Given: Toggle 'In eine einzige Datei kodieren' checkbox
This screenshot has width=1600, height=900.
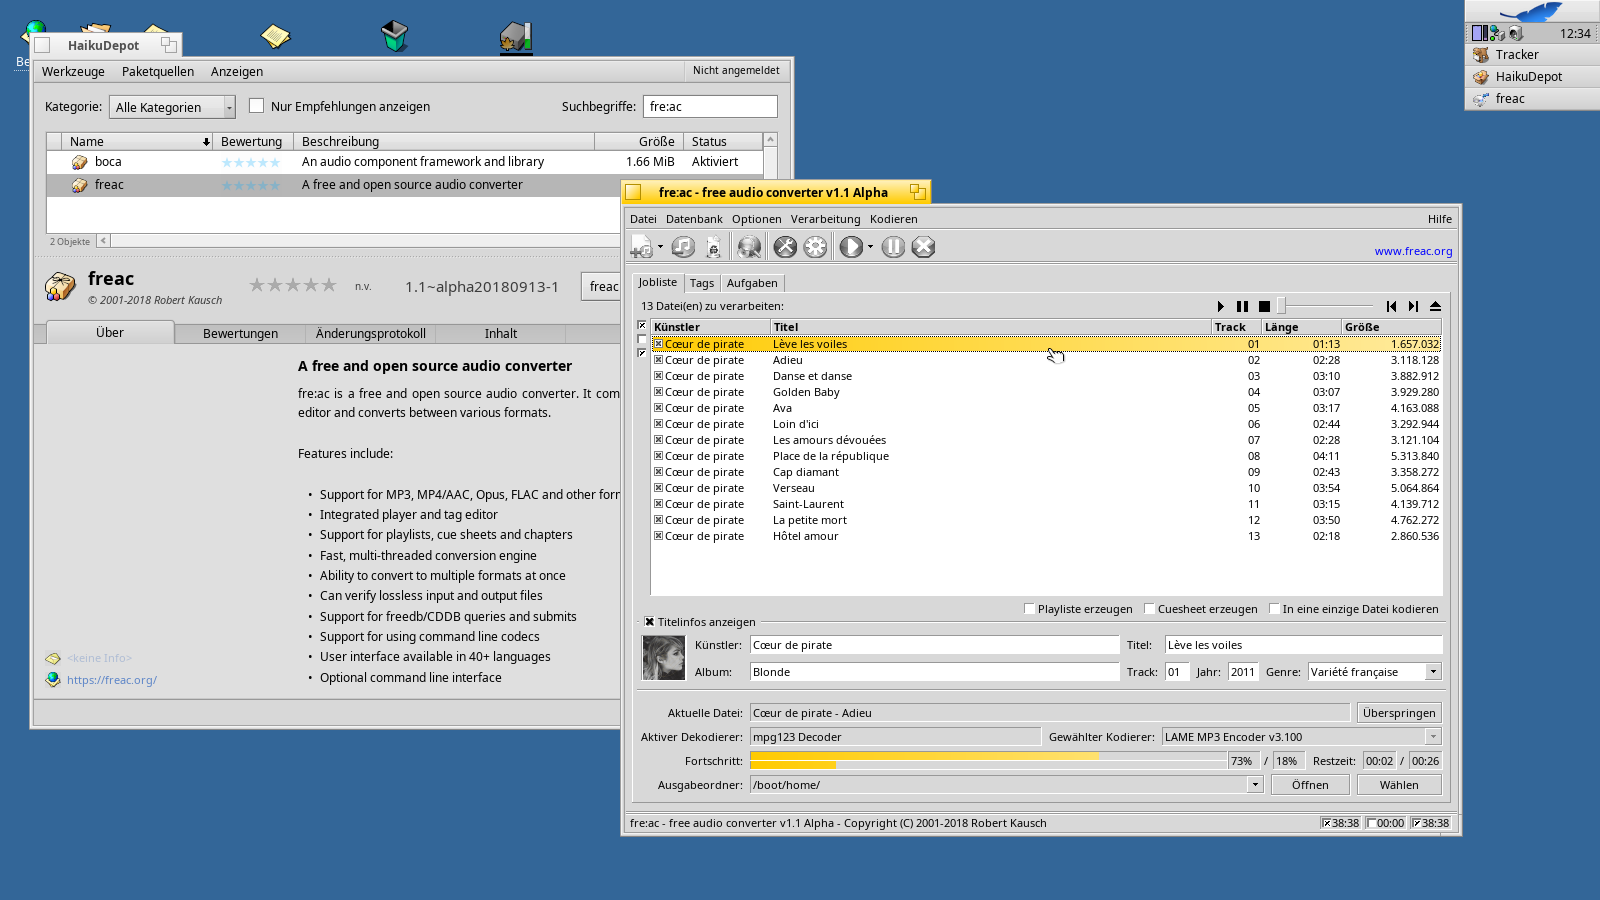Looking at the screenshot, I should tap(1274, 609).
